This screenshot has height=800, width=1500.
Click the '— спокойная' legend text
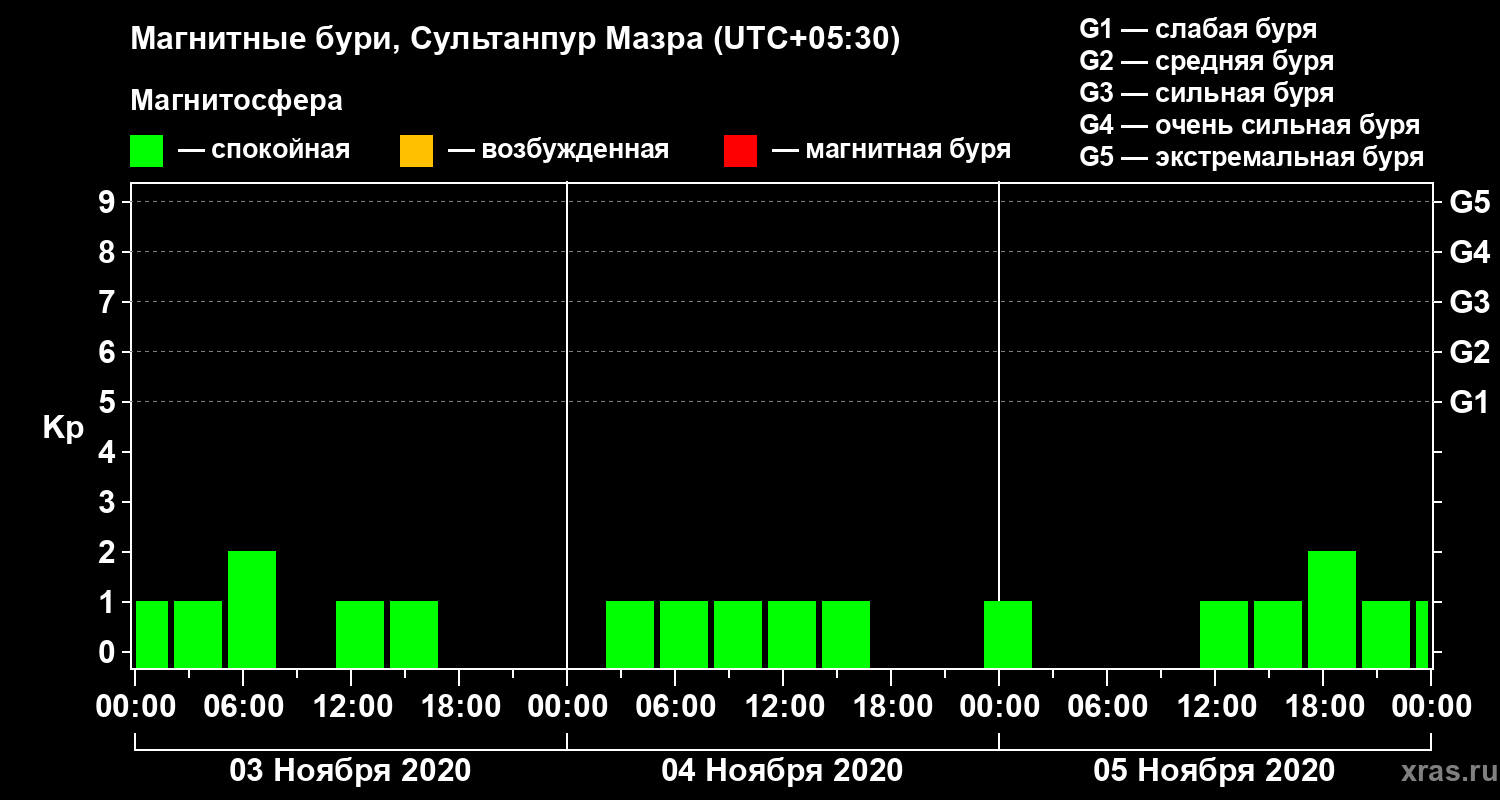click(x=264, y=150)
